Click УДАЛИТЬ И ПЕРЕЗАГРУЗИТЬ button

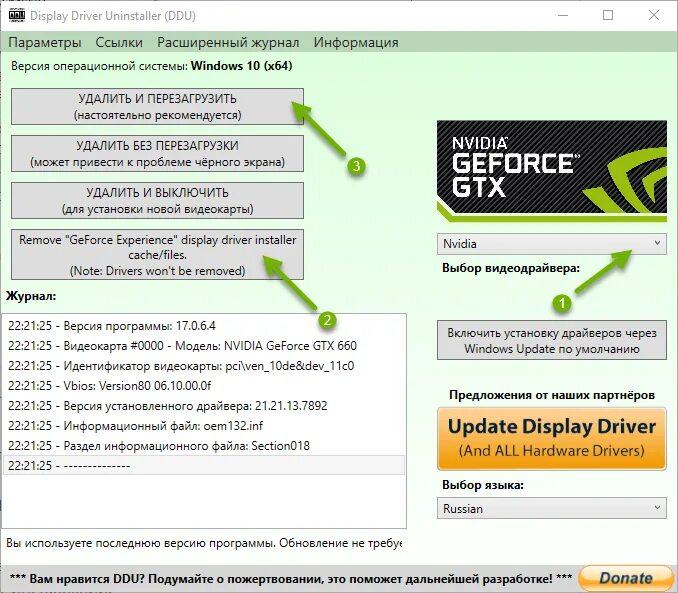(x=157, y=107)
